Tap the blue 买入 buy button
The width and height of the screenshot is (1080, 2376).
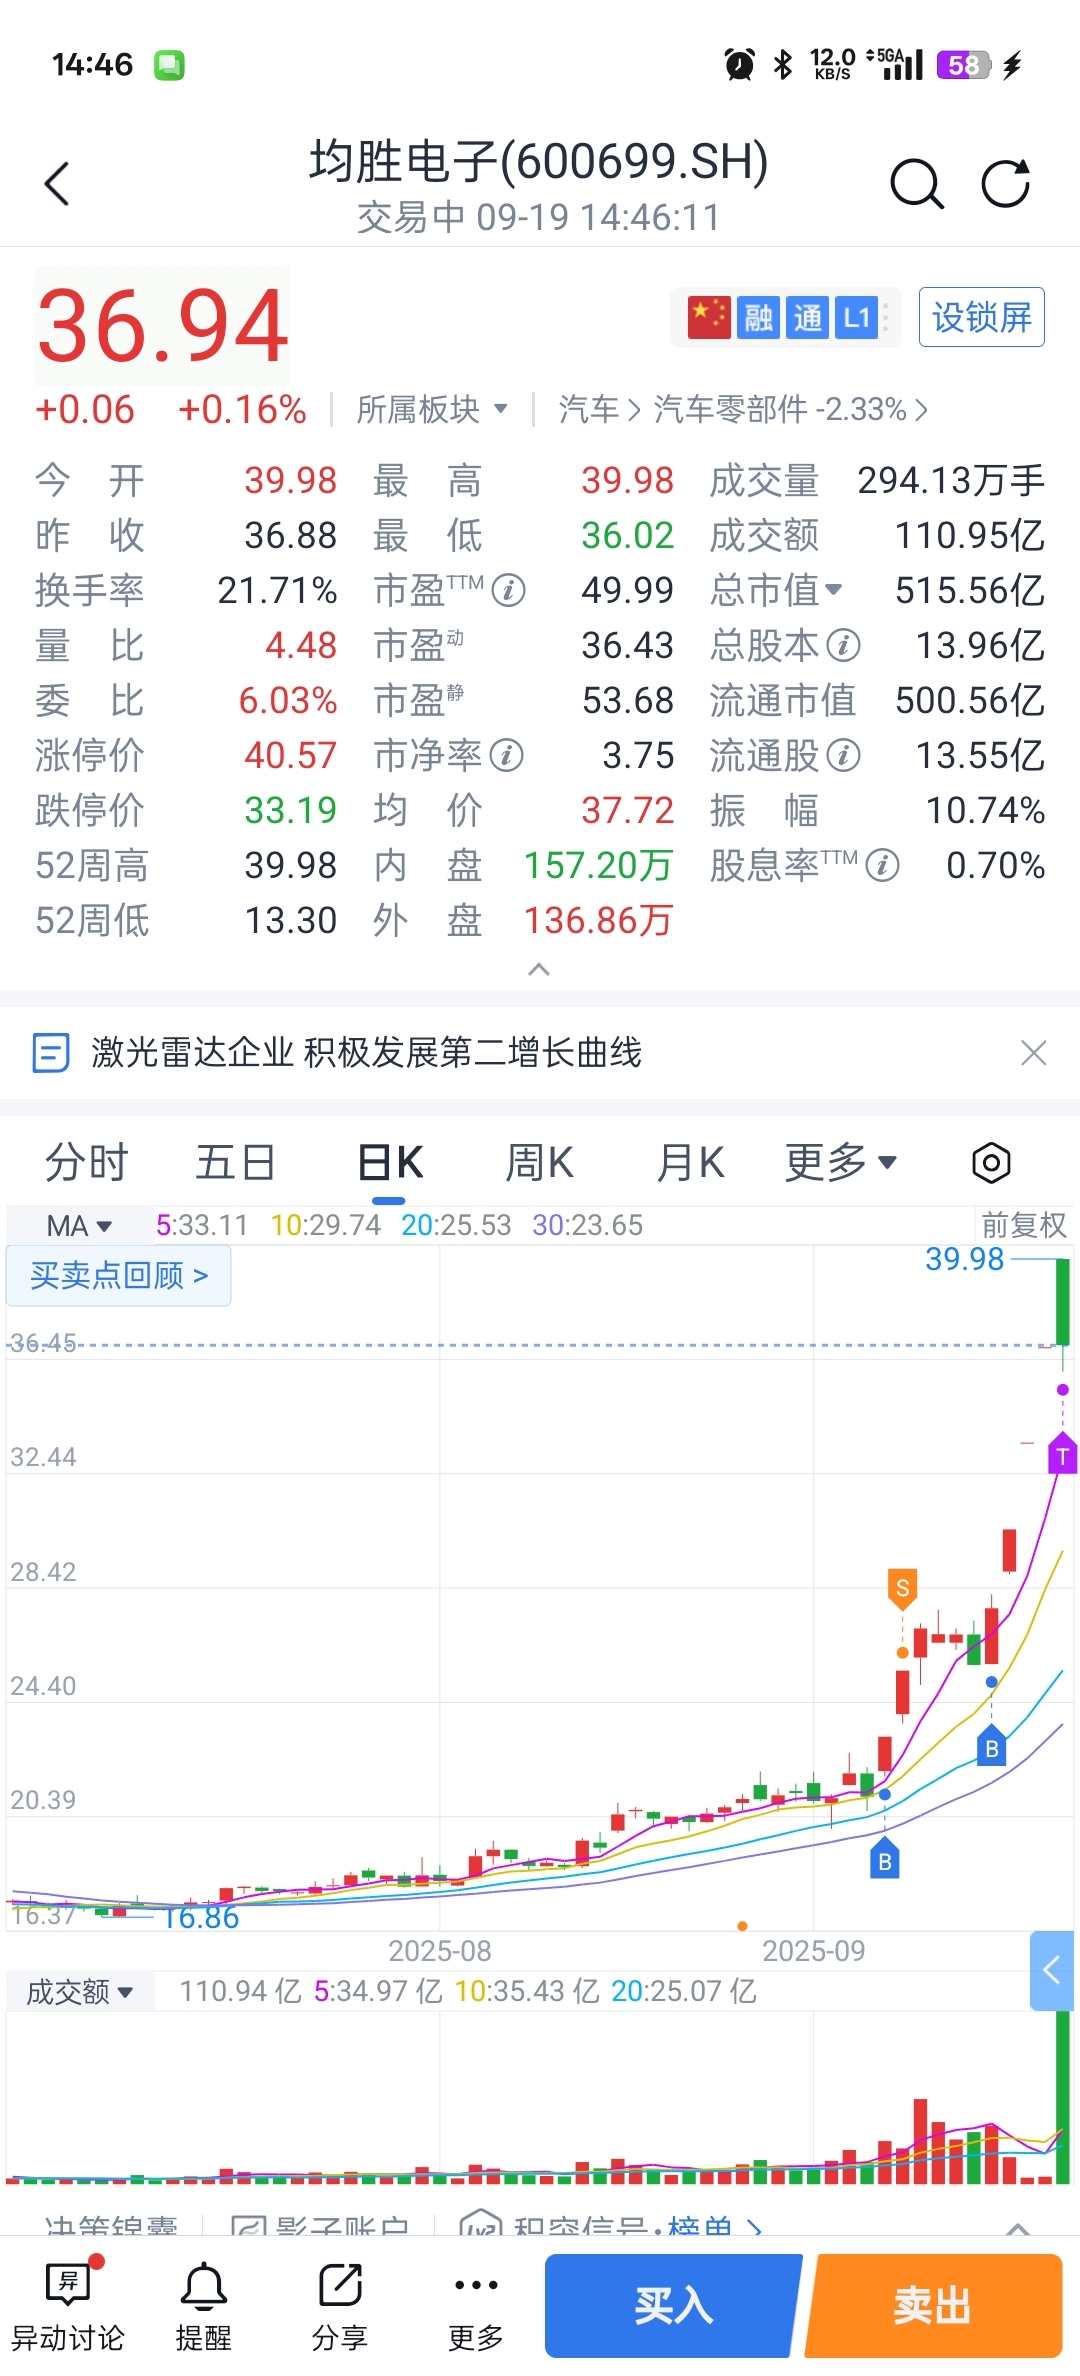tap(673, 2306)
